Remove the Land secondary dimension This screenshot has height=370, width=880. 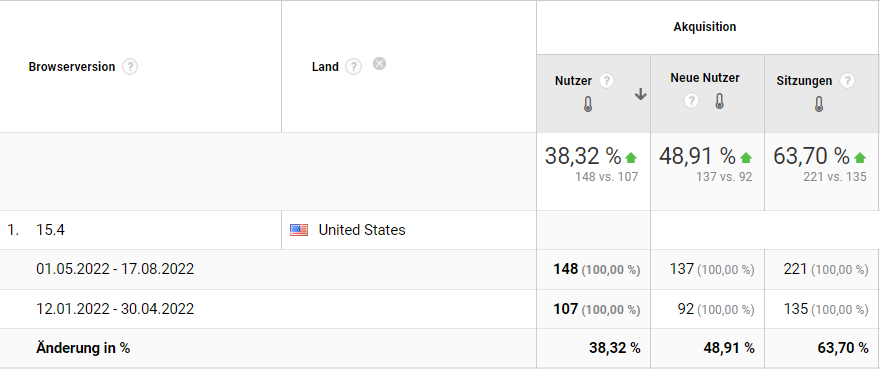(379, 64)
